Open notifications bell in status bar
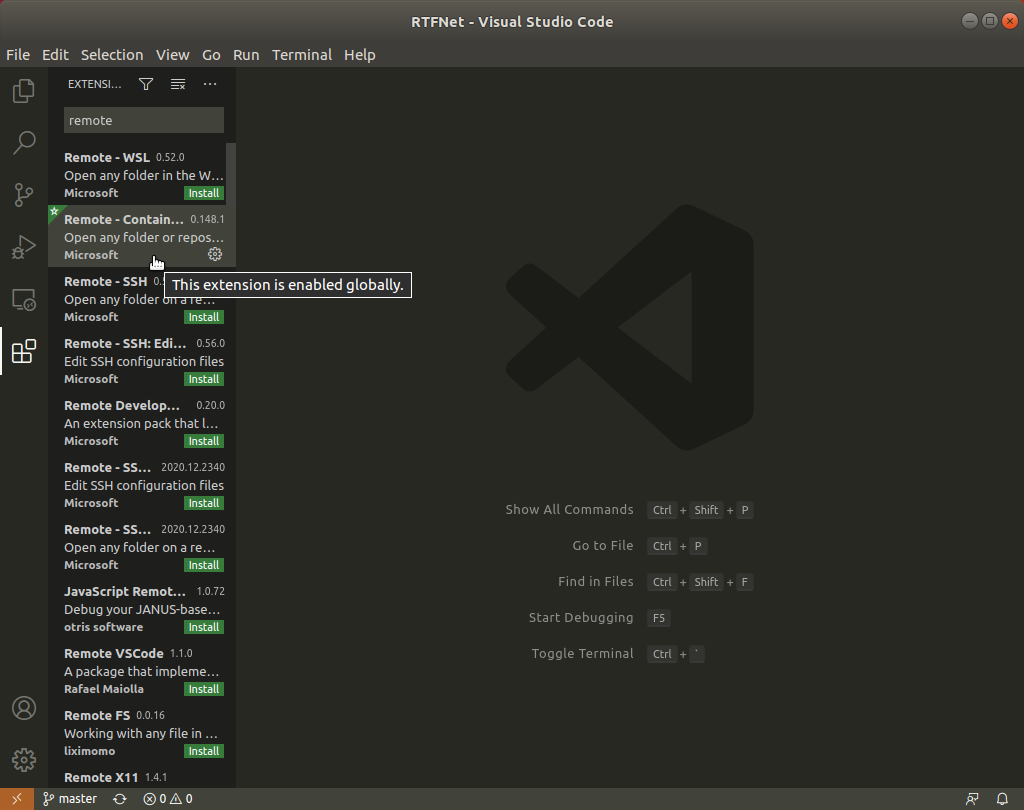 coord(1002,799)
